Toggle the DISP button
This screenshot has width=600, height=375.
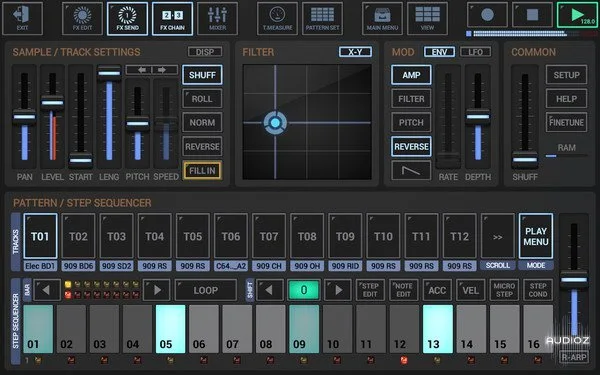coord(205,52)
